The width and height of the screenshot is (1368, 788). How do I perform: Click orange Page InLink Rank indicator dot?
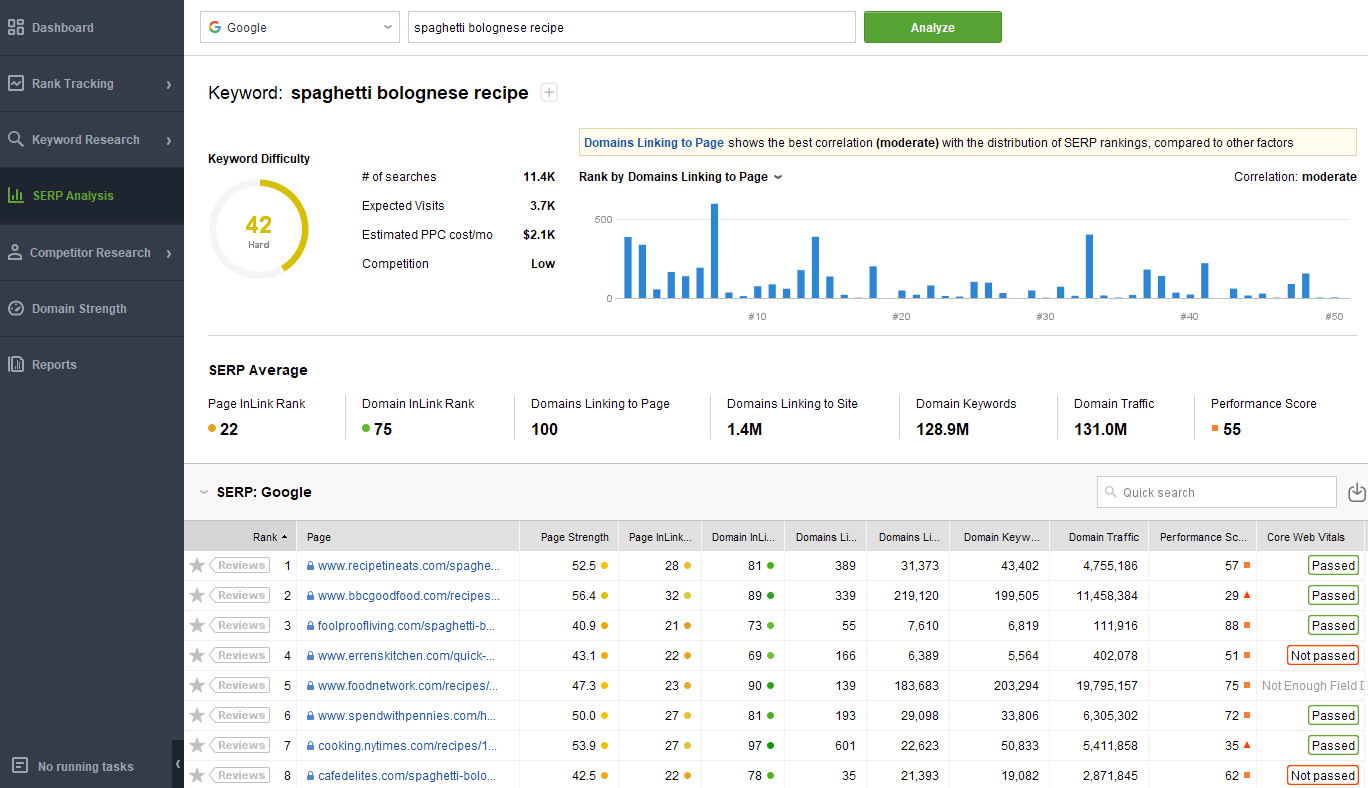pyautogui.click(x=212, y=429)
